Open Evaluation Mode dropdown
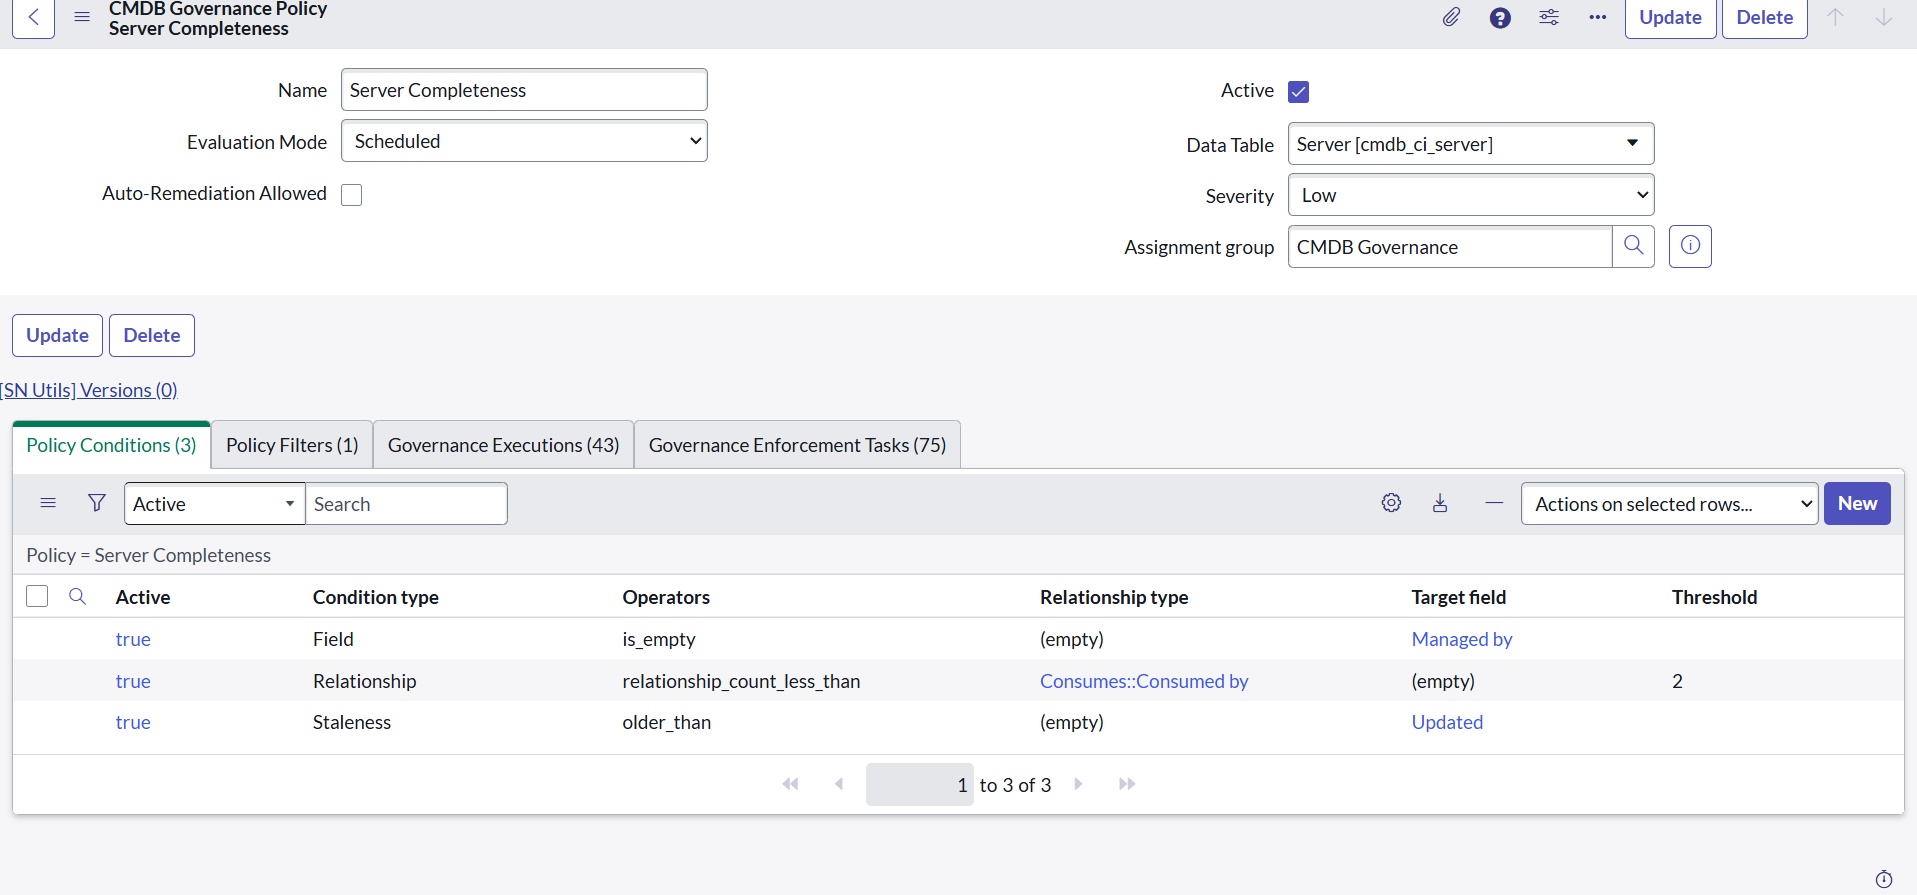Image resolution: width=1917 pixels, height=895 pixels. [x=524, y=141]
